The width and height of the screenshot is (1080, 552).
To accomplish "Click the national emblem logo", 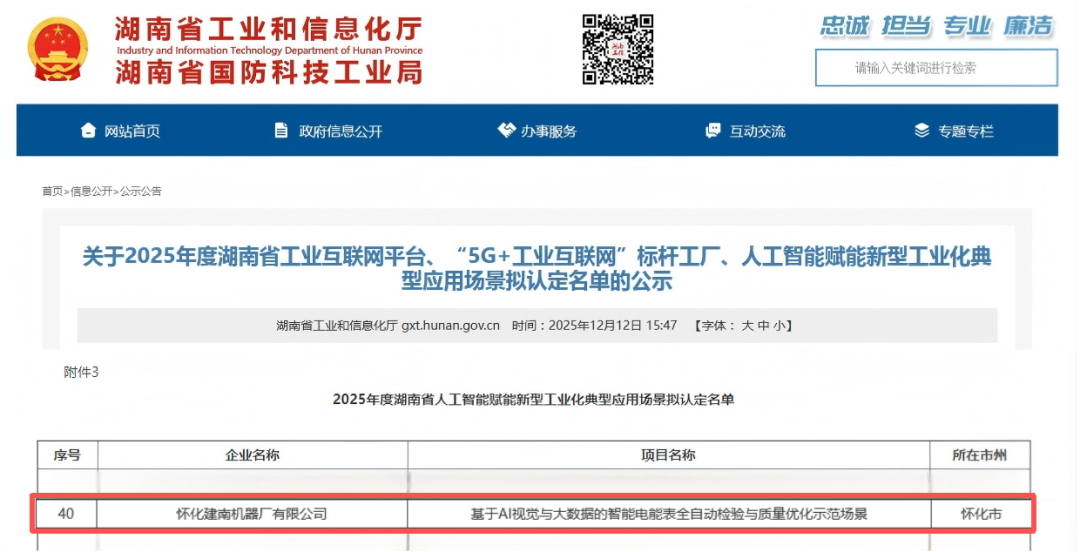I will (58, 50).
